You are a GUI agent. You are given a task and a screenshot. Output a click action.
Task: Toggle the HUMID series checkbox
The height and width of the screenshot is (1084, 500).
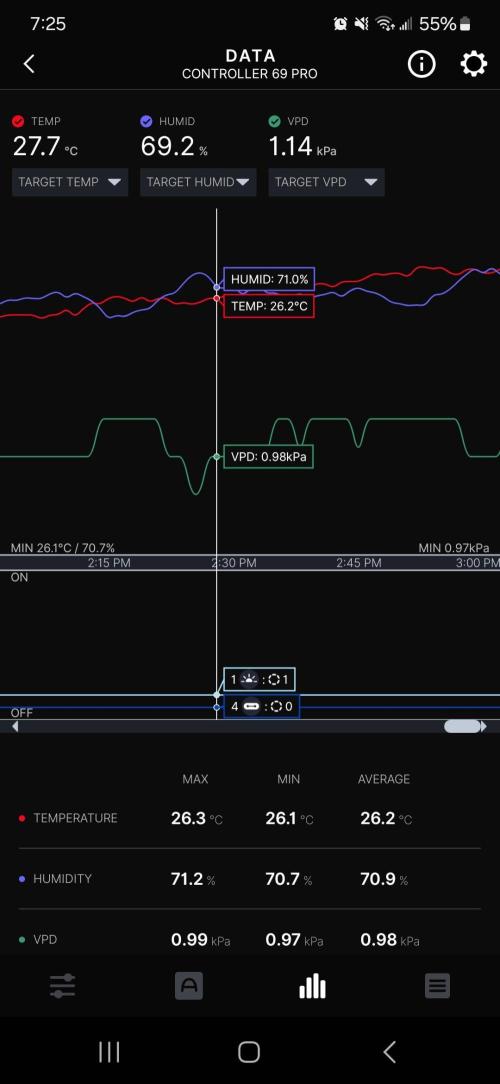[x=146, y=122]
